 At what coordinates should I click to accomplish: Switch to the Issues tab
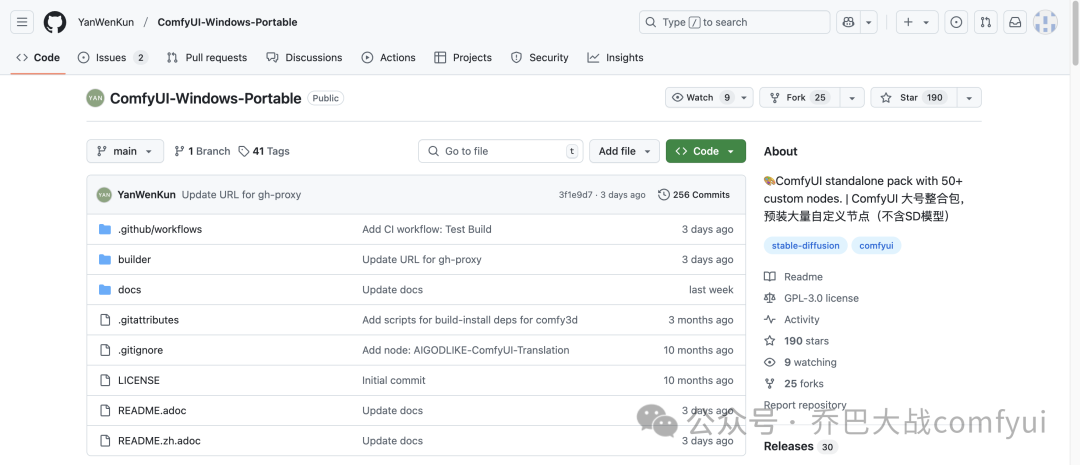click(112, 58)
